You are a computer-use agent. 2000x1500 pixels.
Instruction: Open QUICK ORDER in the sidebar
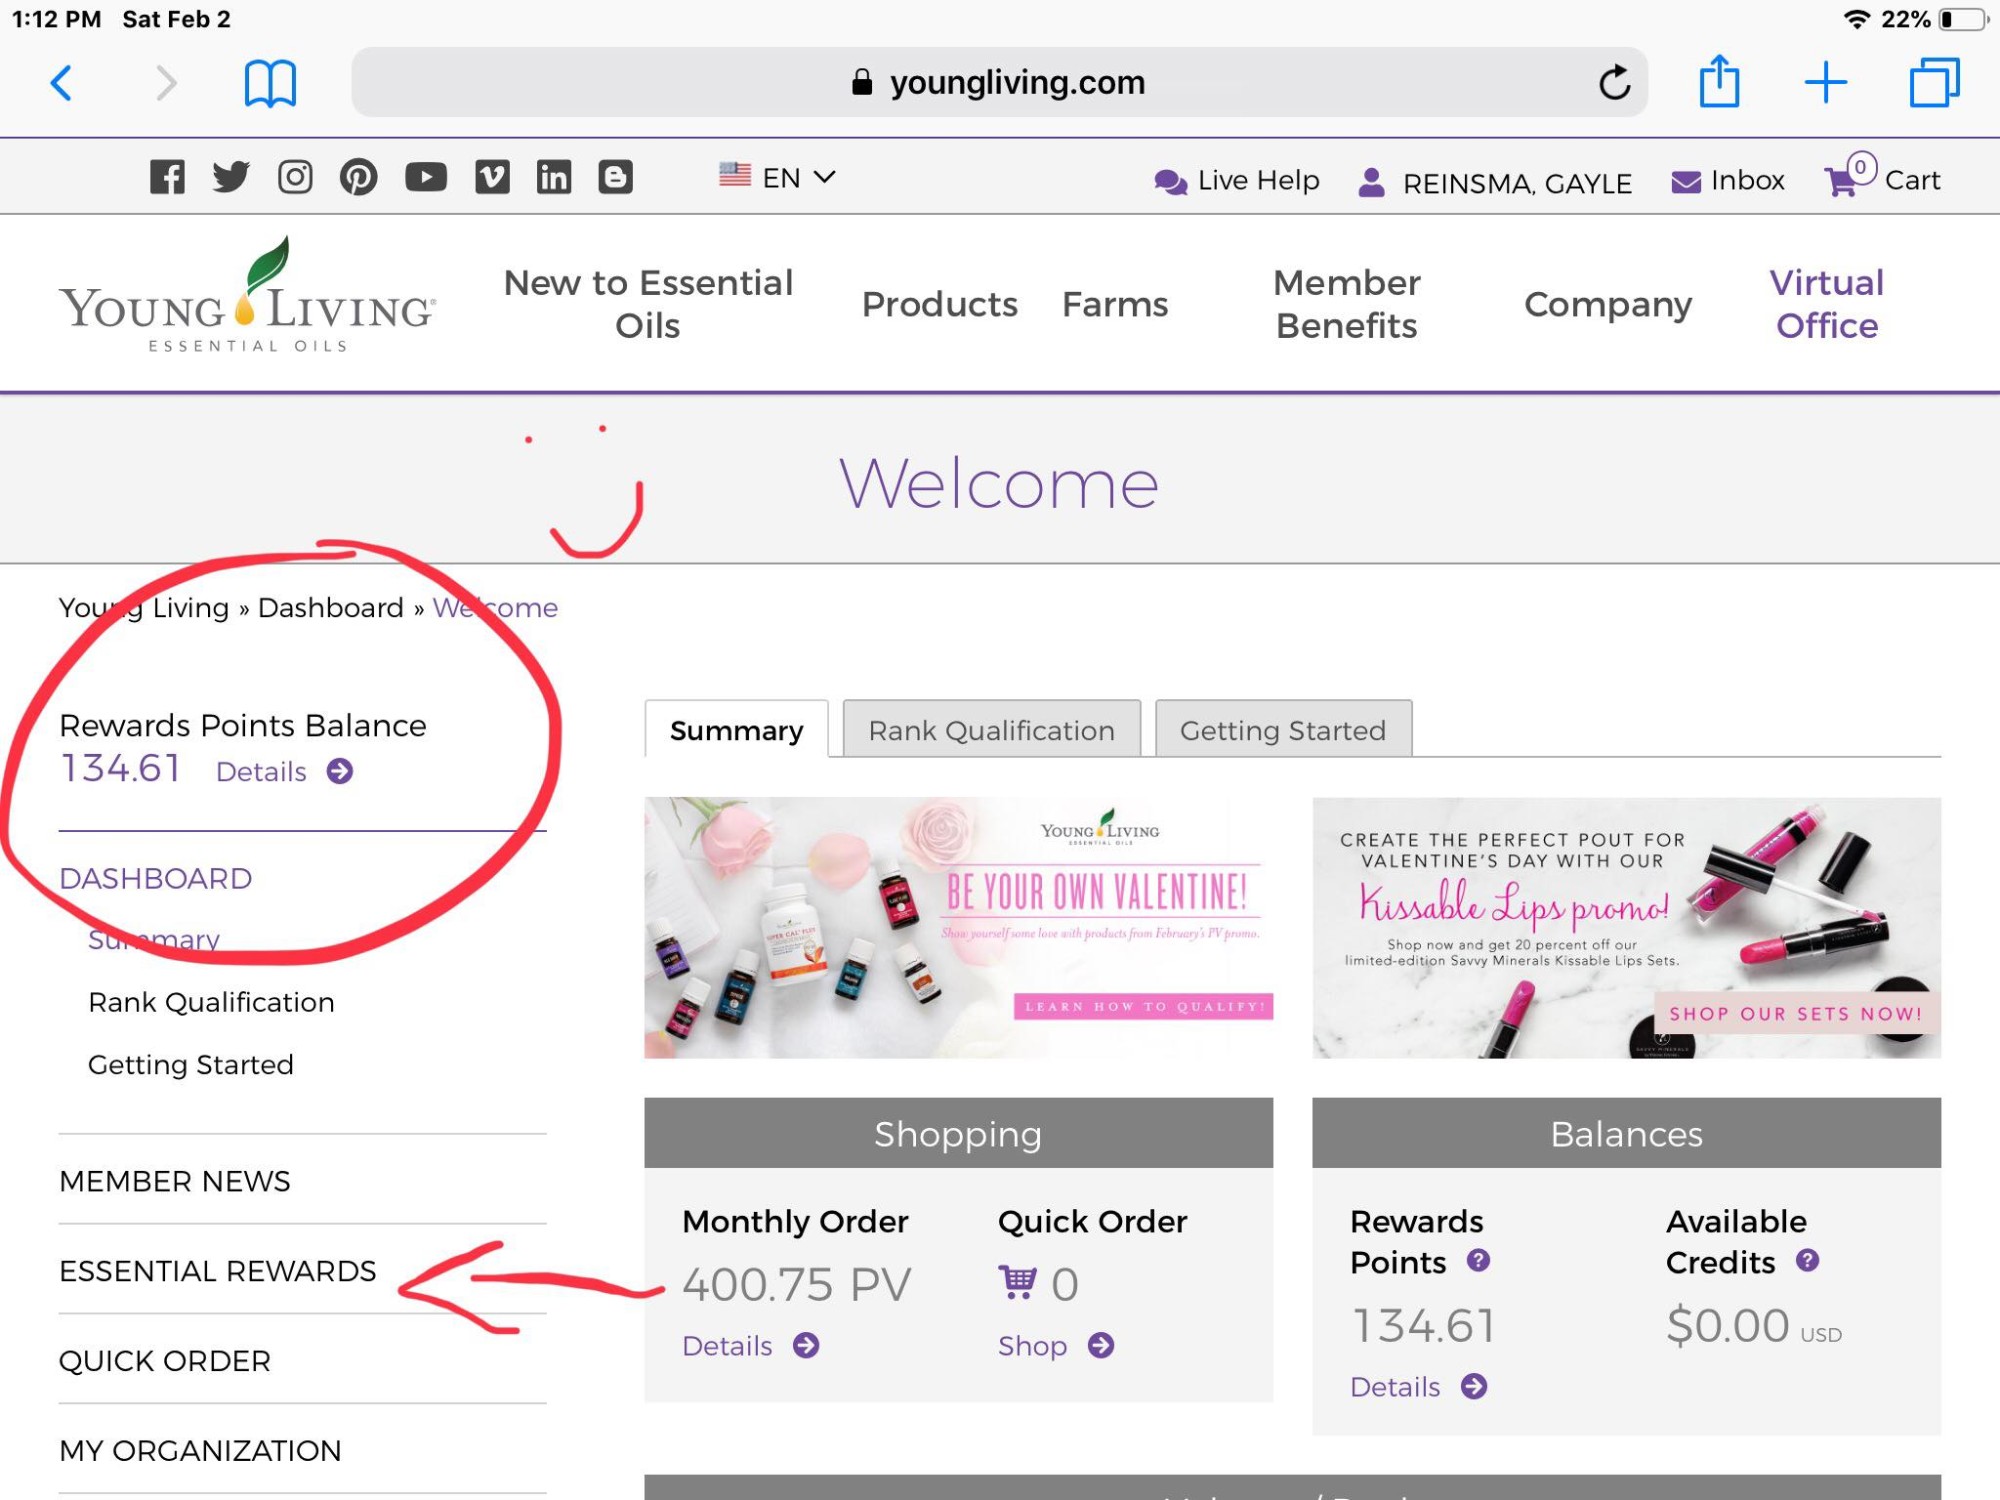pos(165,1361)
